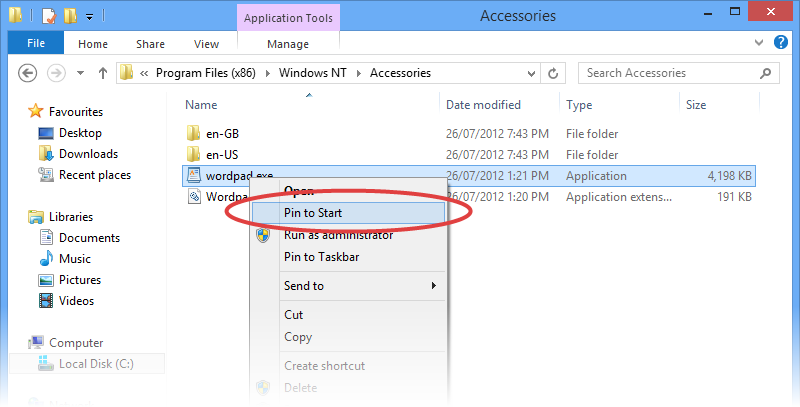The width and height of the screenshot is (800, 407).
Task: Choose Pin to Start from context menu
Action: tap(315, 213)
